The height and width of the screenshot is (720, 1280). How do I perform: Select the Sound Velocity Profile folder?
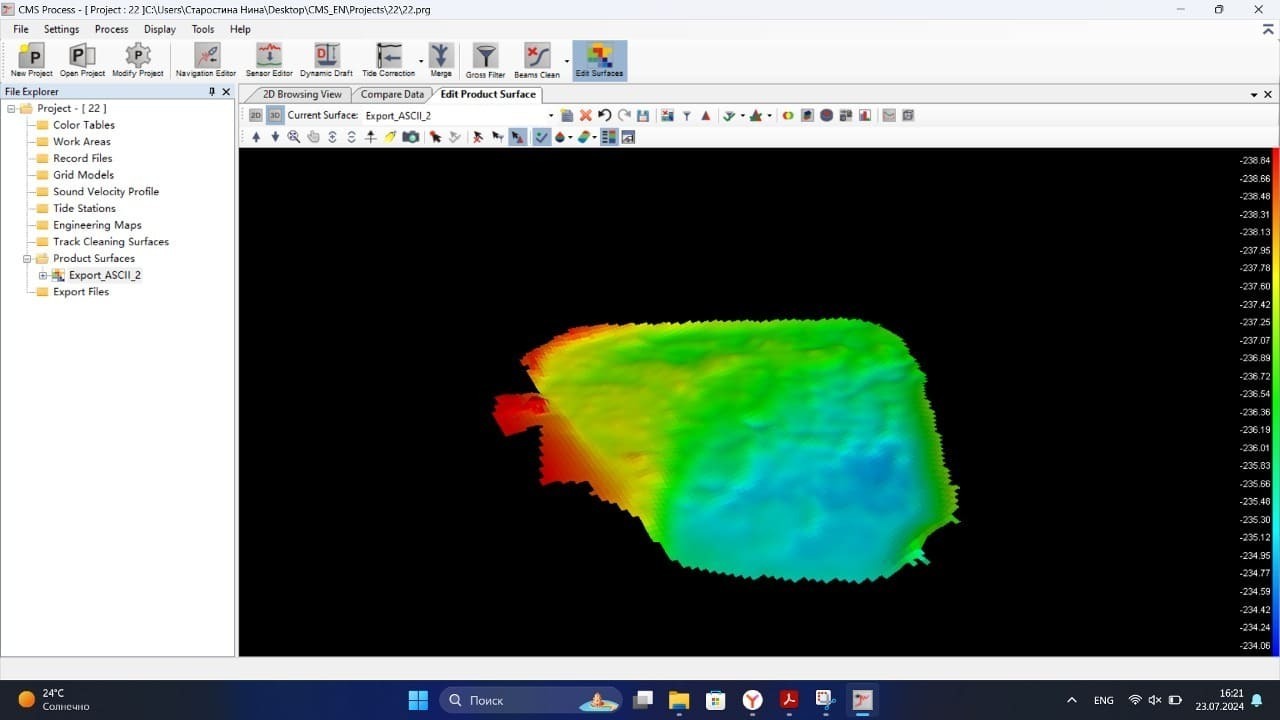[x=105, y=192]
